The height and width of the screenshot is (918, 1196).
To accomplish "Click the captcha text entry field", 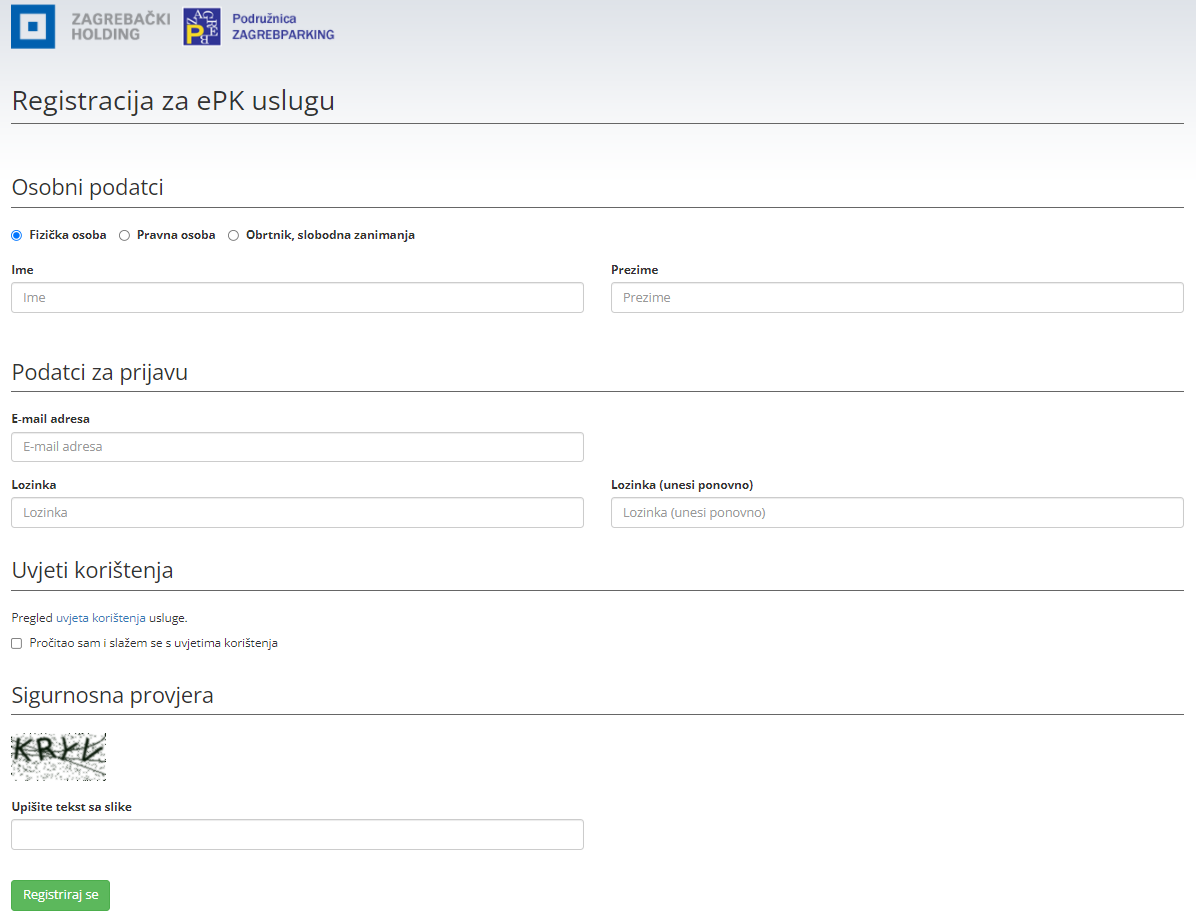I will 297,835.
